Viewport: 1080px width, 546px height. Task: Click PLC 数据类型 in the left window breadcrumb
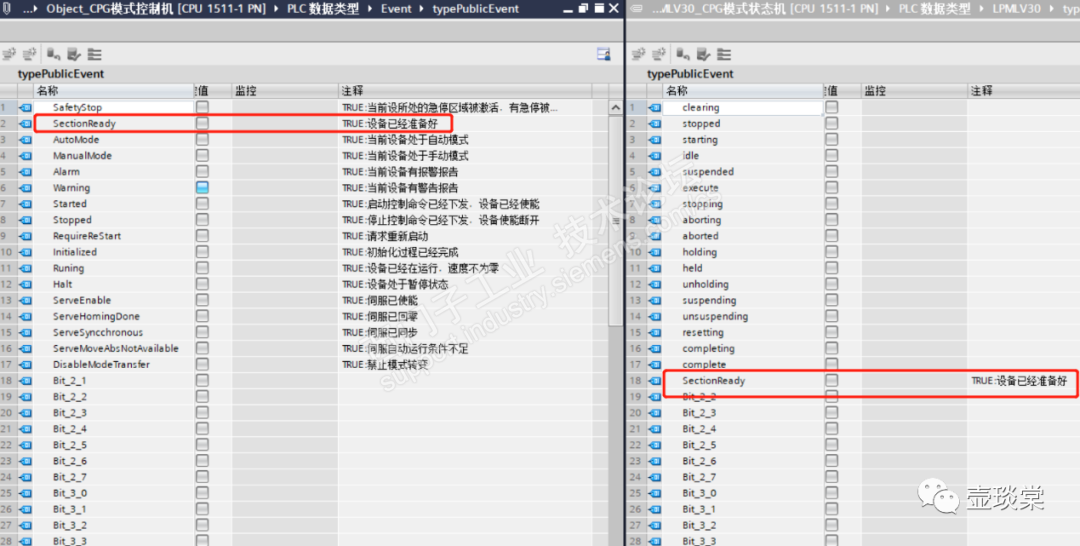click(323, 9)
